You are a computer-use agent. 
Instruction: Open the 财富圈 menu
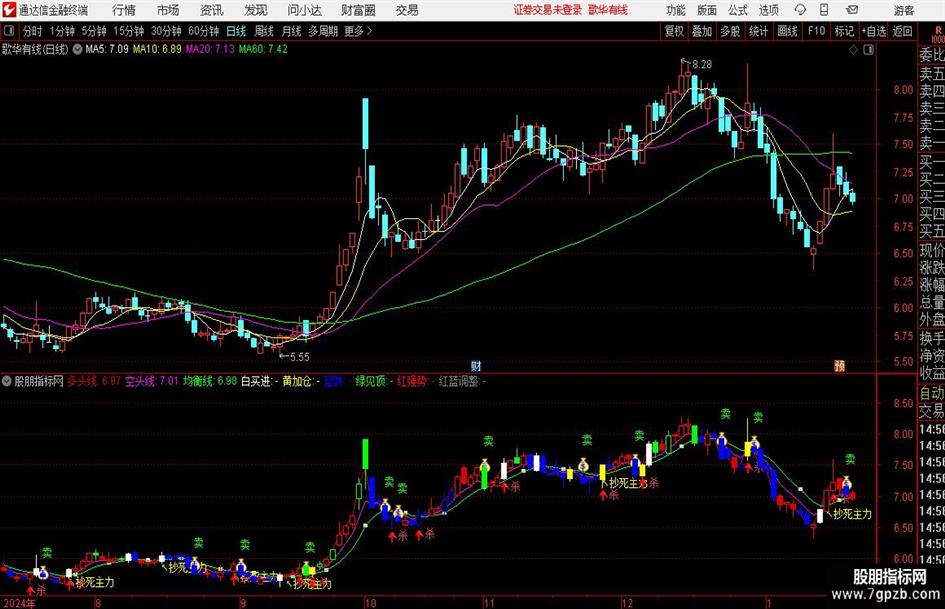click(x=358, y=10)
